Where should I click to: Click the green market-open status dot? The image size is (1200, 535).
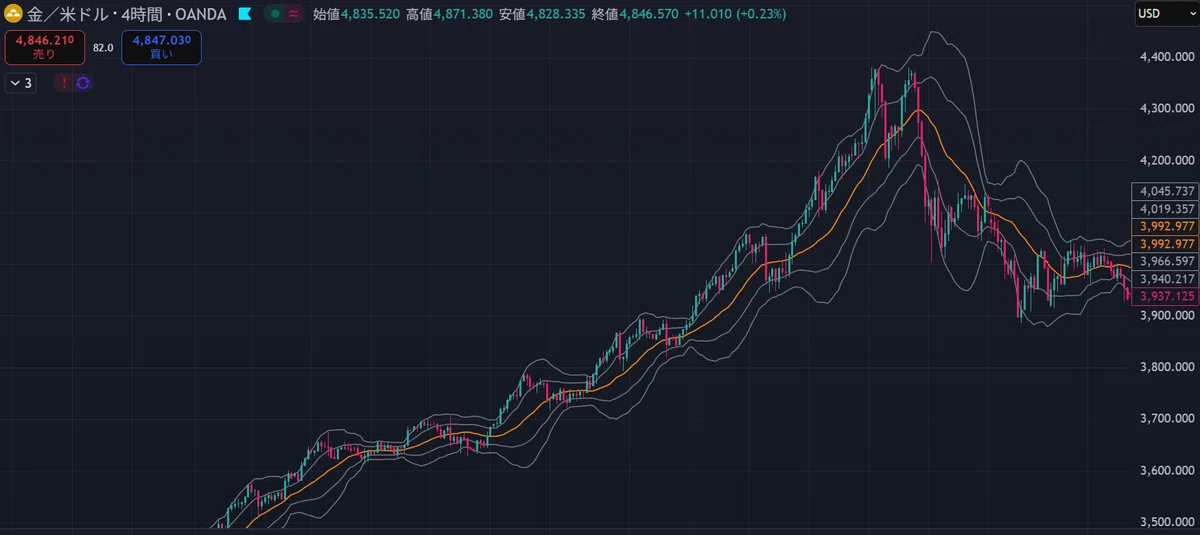pos(273,15)
